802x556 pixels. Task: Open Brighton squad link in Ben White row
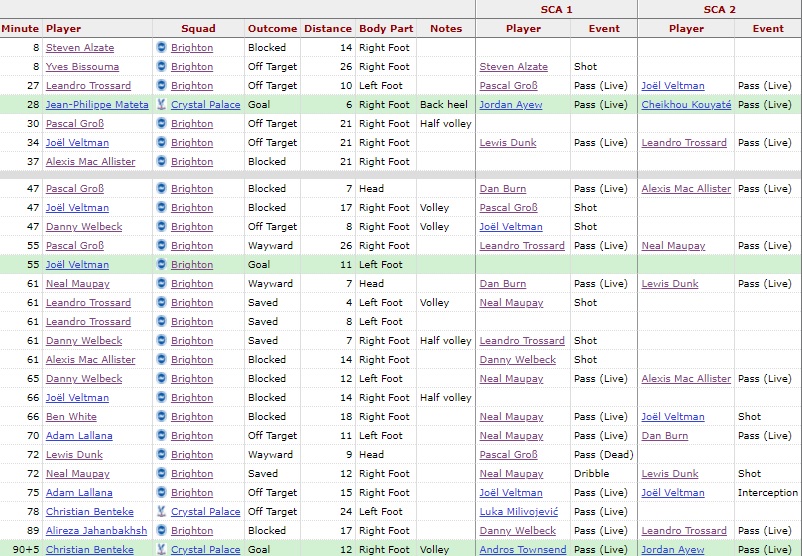[x=192, y=416]
